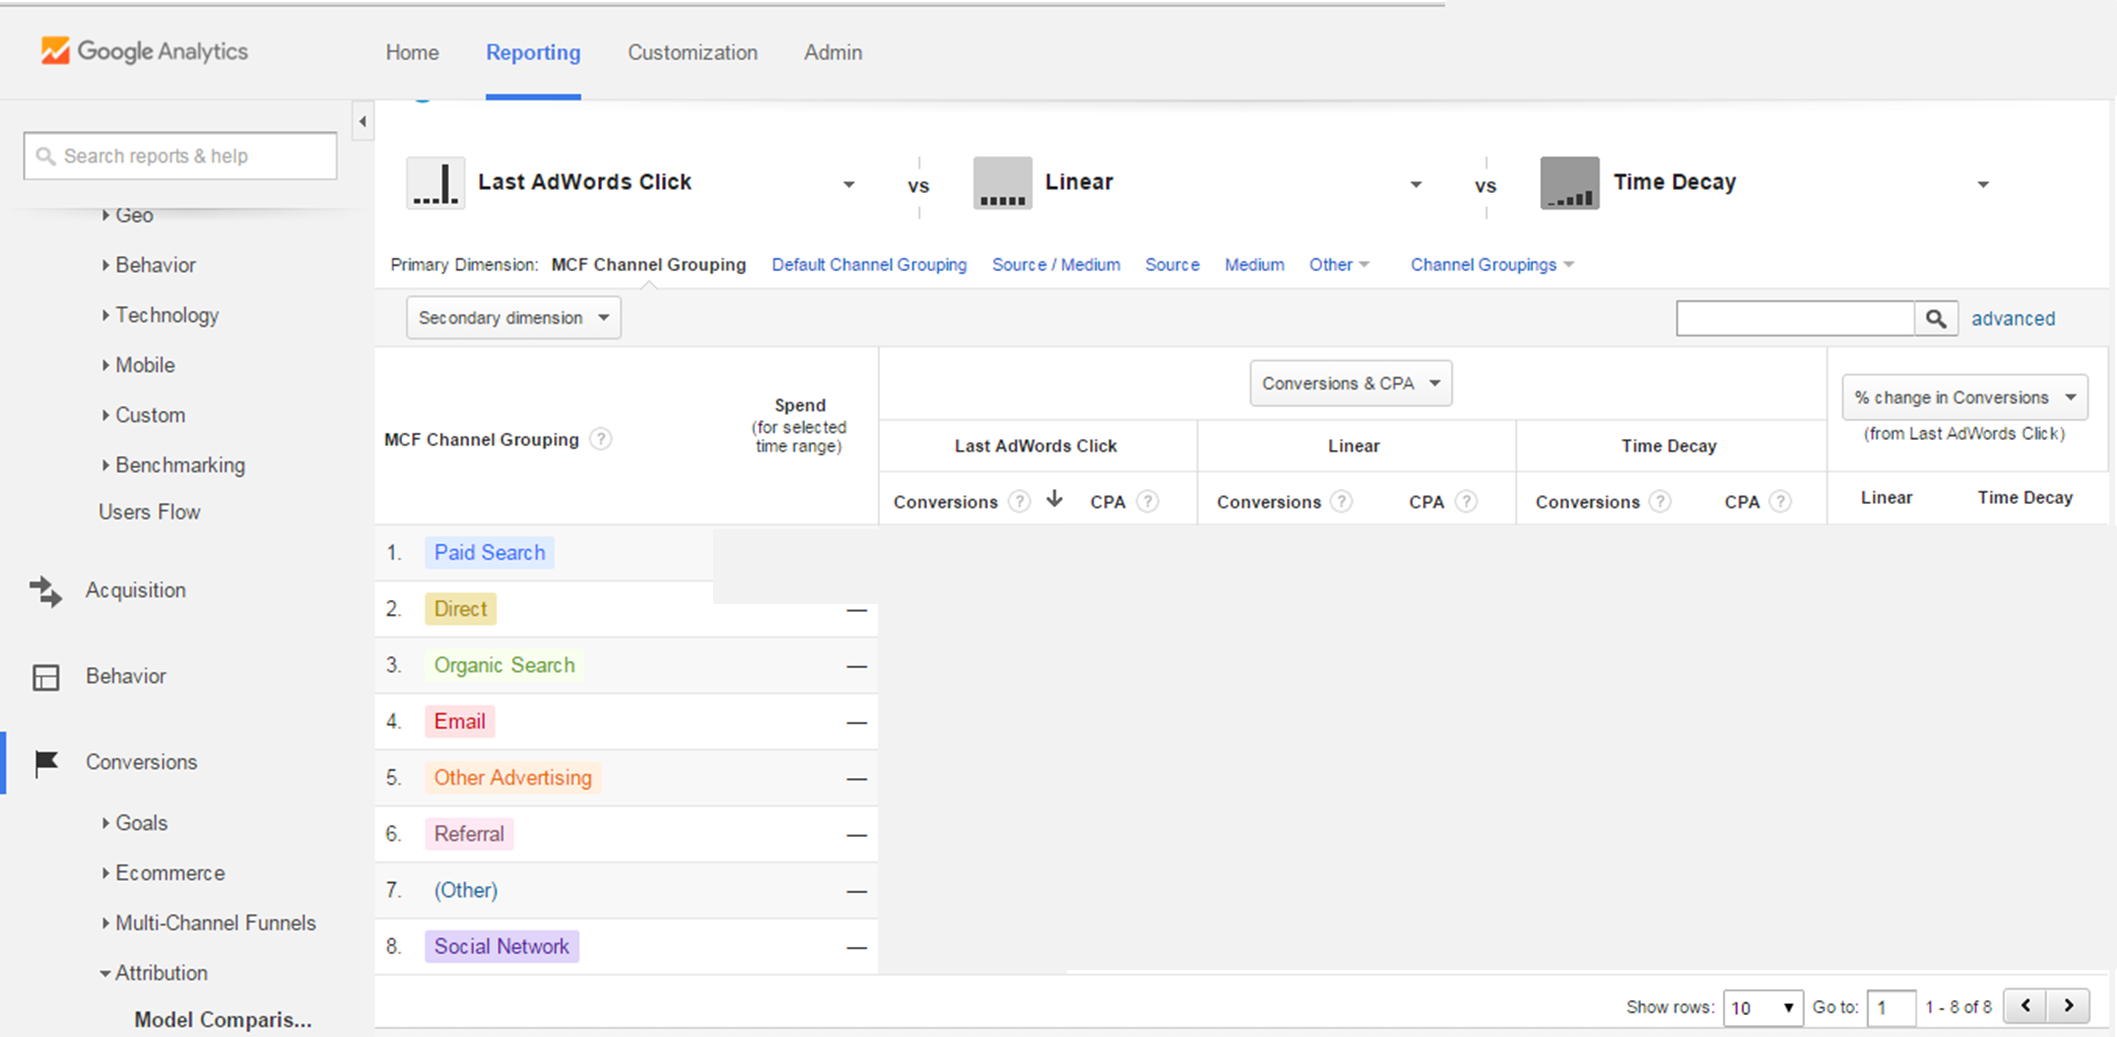This screenshot has width=2117, height=1037.
Task: Open help for Time Decay Conversions
Action: [x=1660, y=502]
